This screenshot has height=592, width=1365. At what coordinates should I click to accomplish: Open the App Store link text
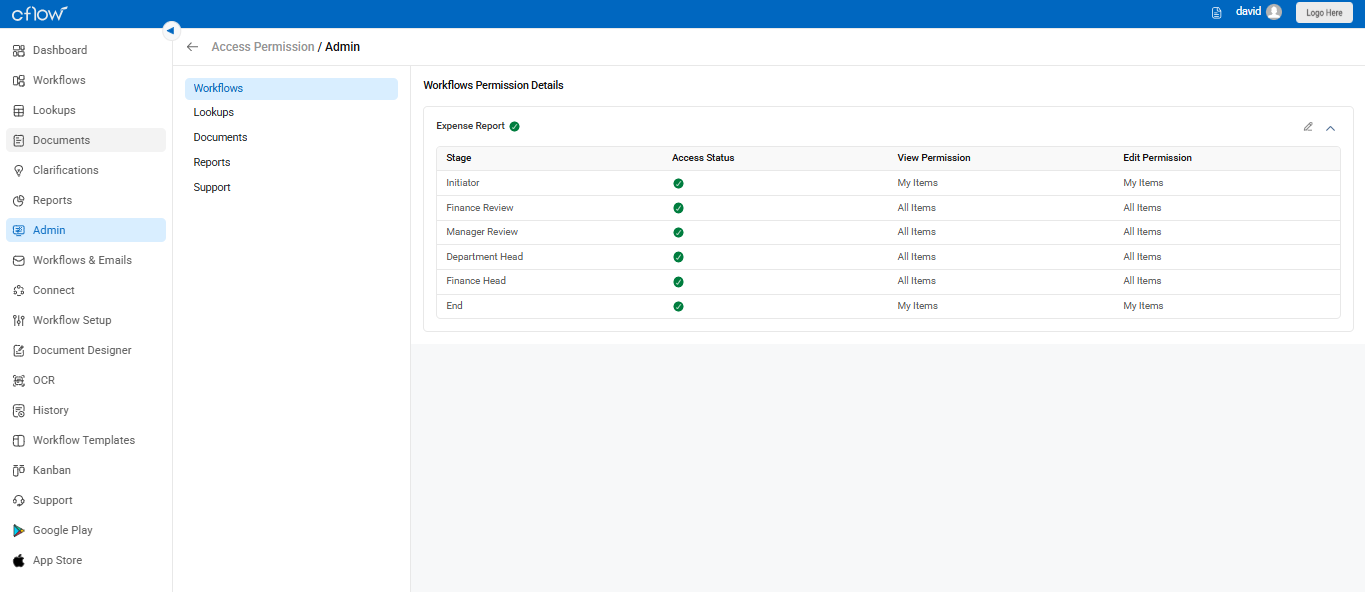click(57, 560)
